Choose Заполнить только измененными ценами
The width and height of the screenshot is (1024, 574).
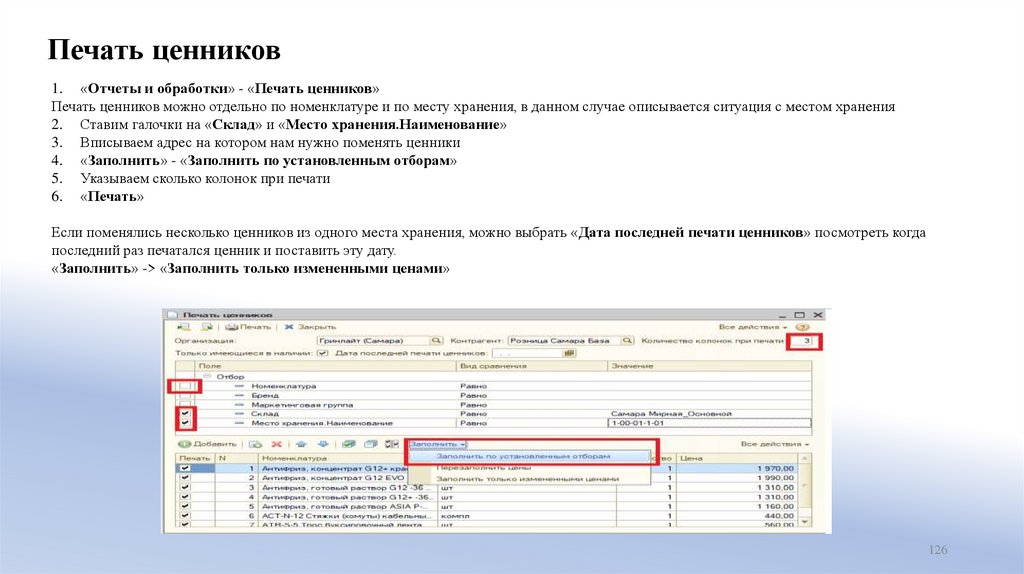pyautogui.click(x=528, y=479)
